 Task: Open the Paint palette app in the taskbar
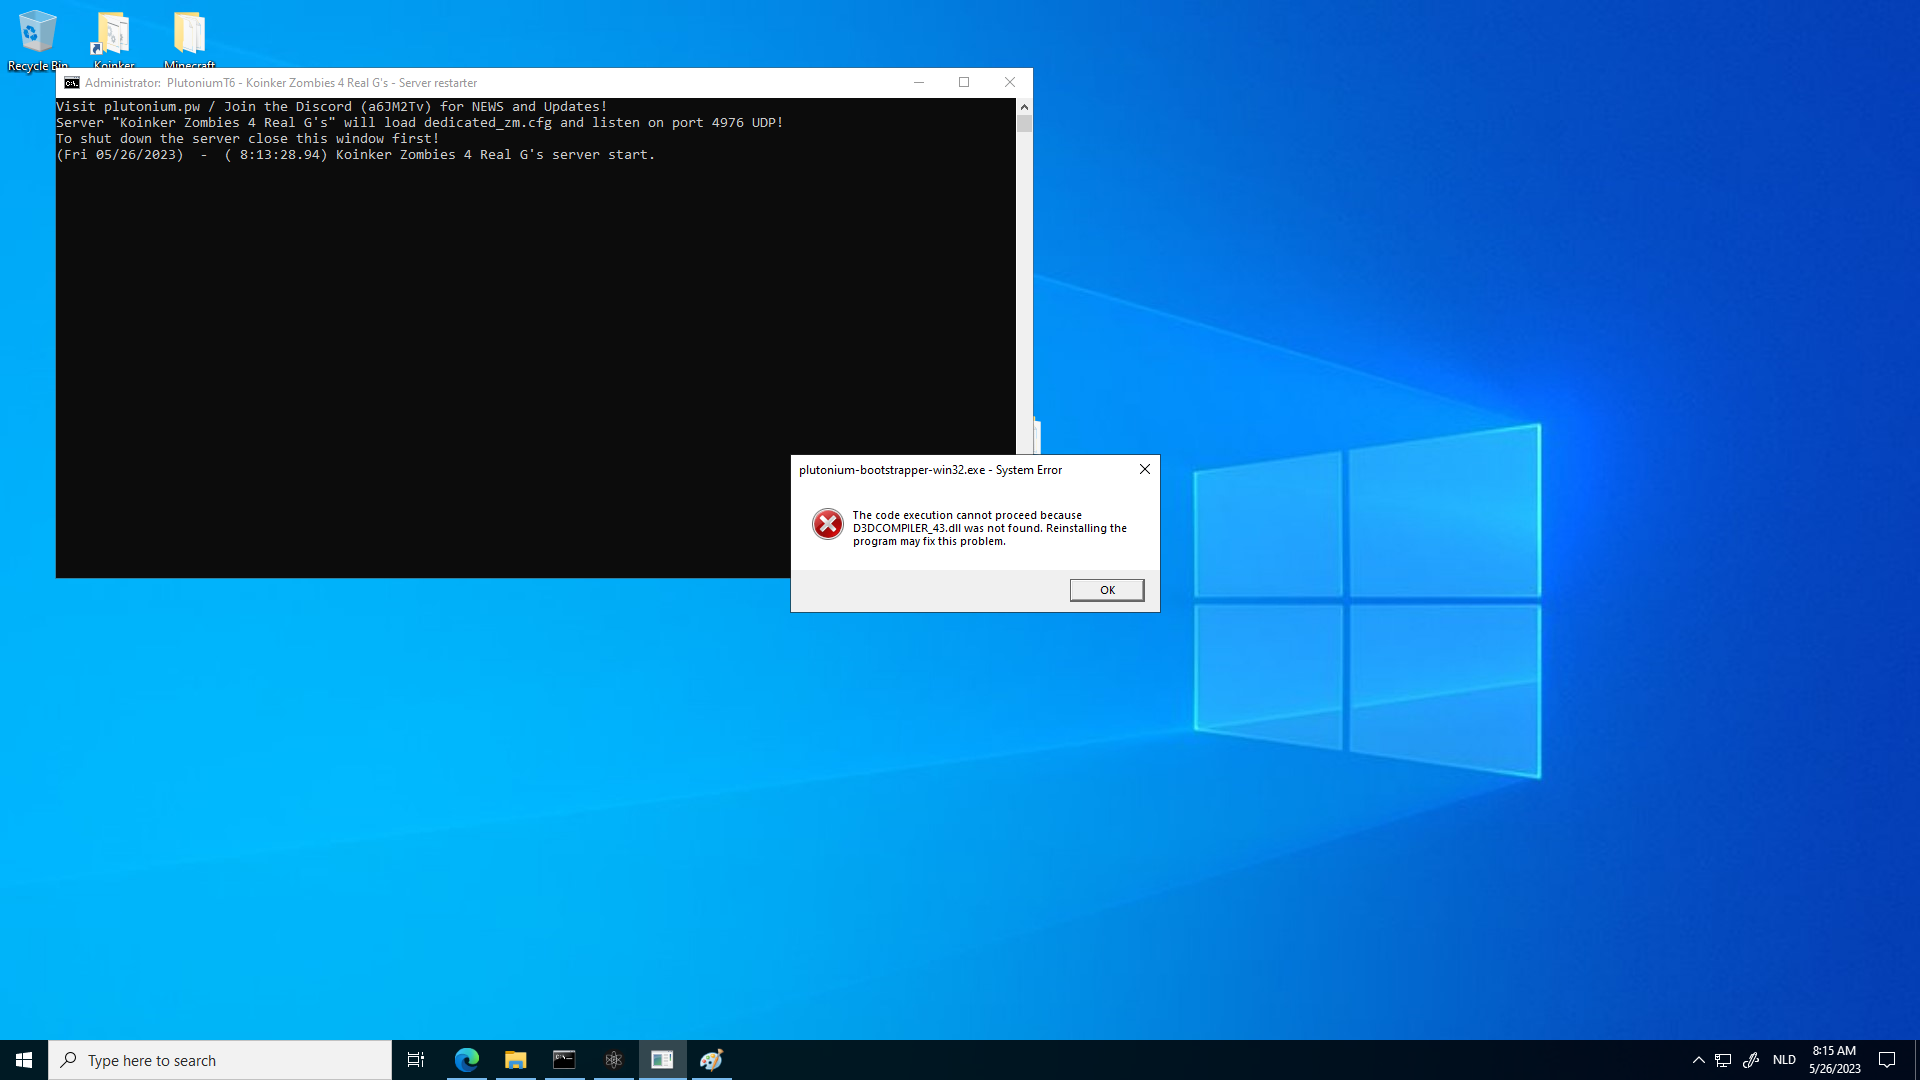point(711,1060)
